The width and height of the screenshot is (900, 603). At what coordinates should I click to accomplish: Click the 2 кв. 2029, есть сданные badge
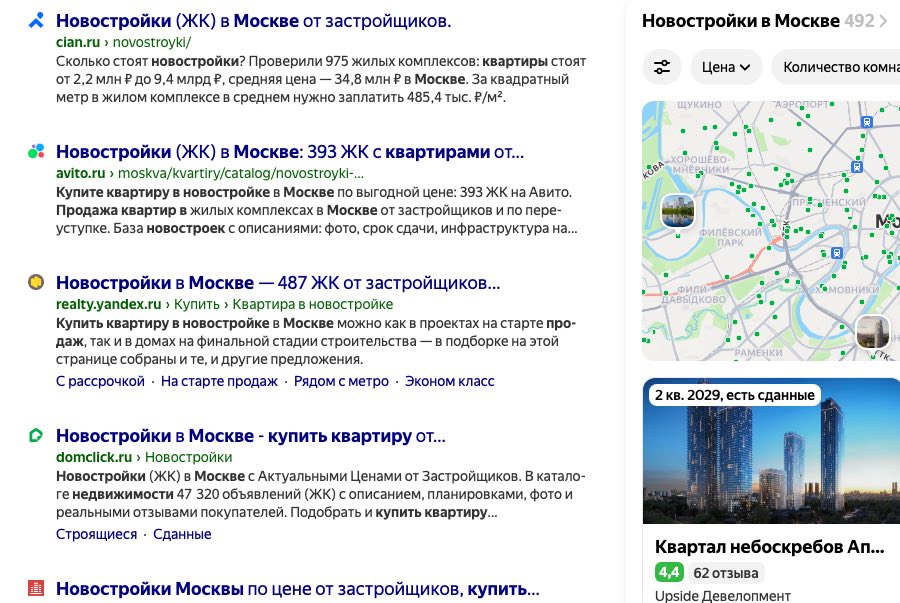click(x=735, y=395)
